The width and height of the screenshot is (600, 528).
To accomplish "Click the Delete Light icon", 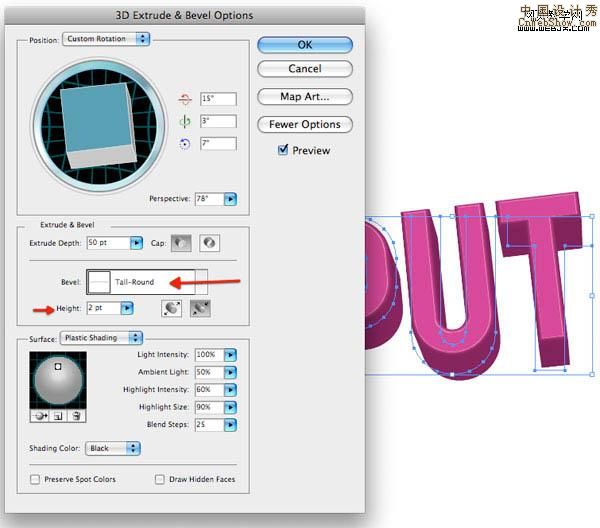I will point(77,416).
